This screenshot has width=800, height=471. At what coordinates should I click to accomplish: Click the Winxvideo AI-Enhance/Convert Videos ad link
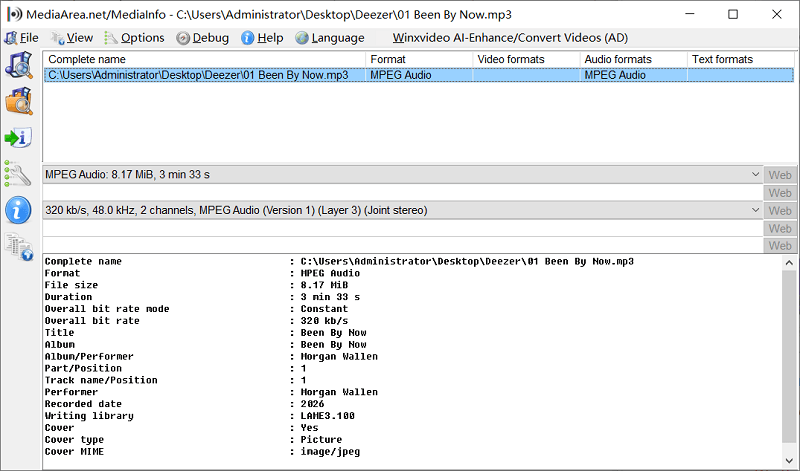point(510,38)
